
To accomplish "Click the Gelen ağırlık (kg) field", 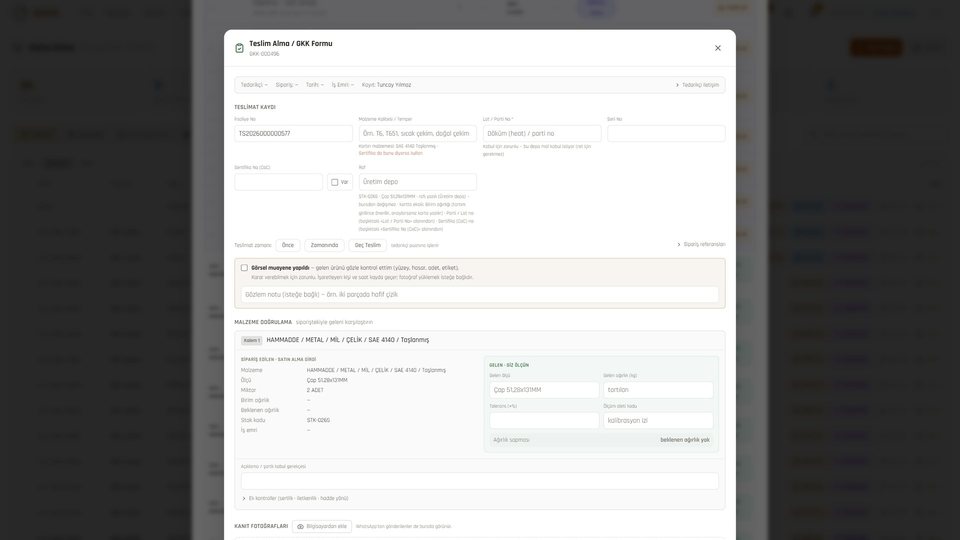I will [658, 390].
